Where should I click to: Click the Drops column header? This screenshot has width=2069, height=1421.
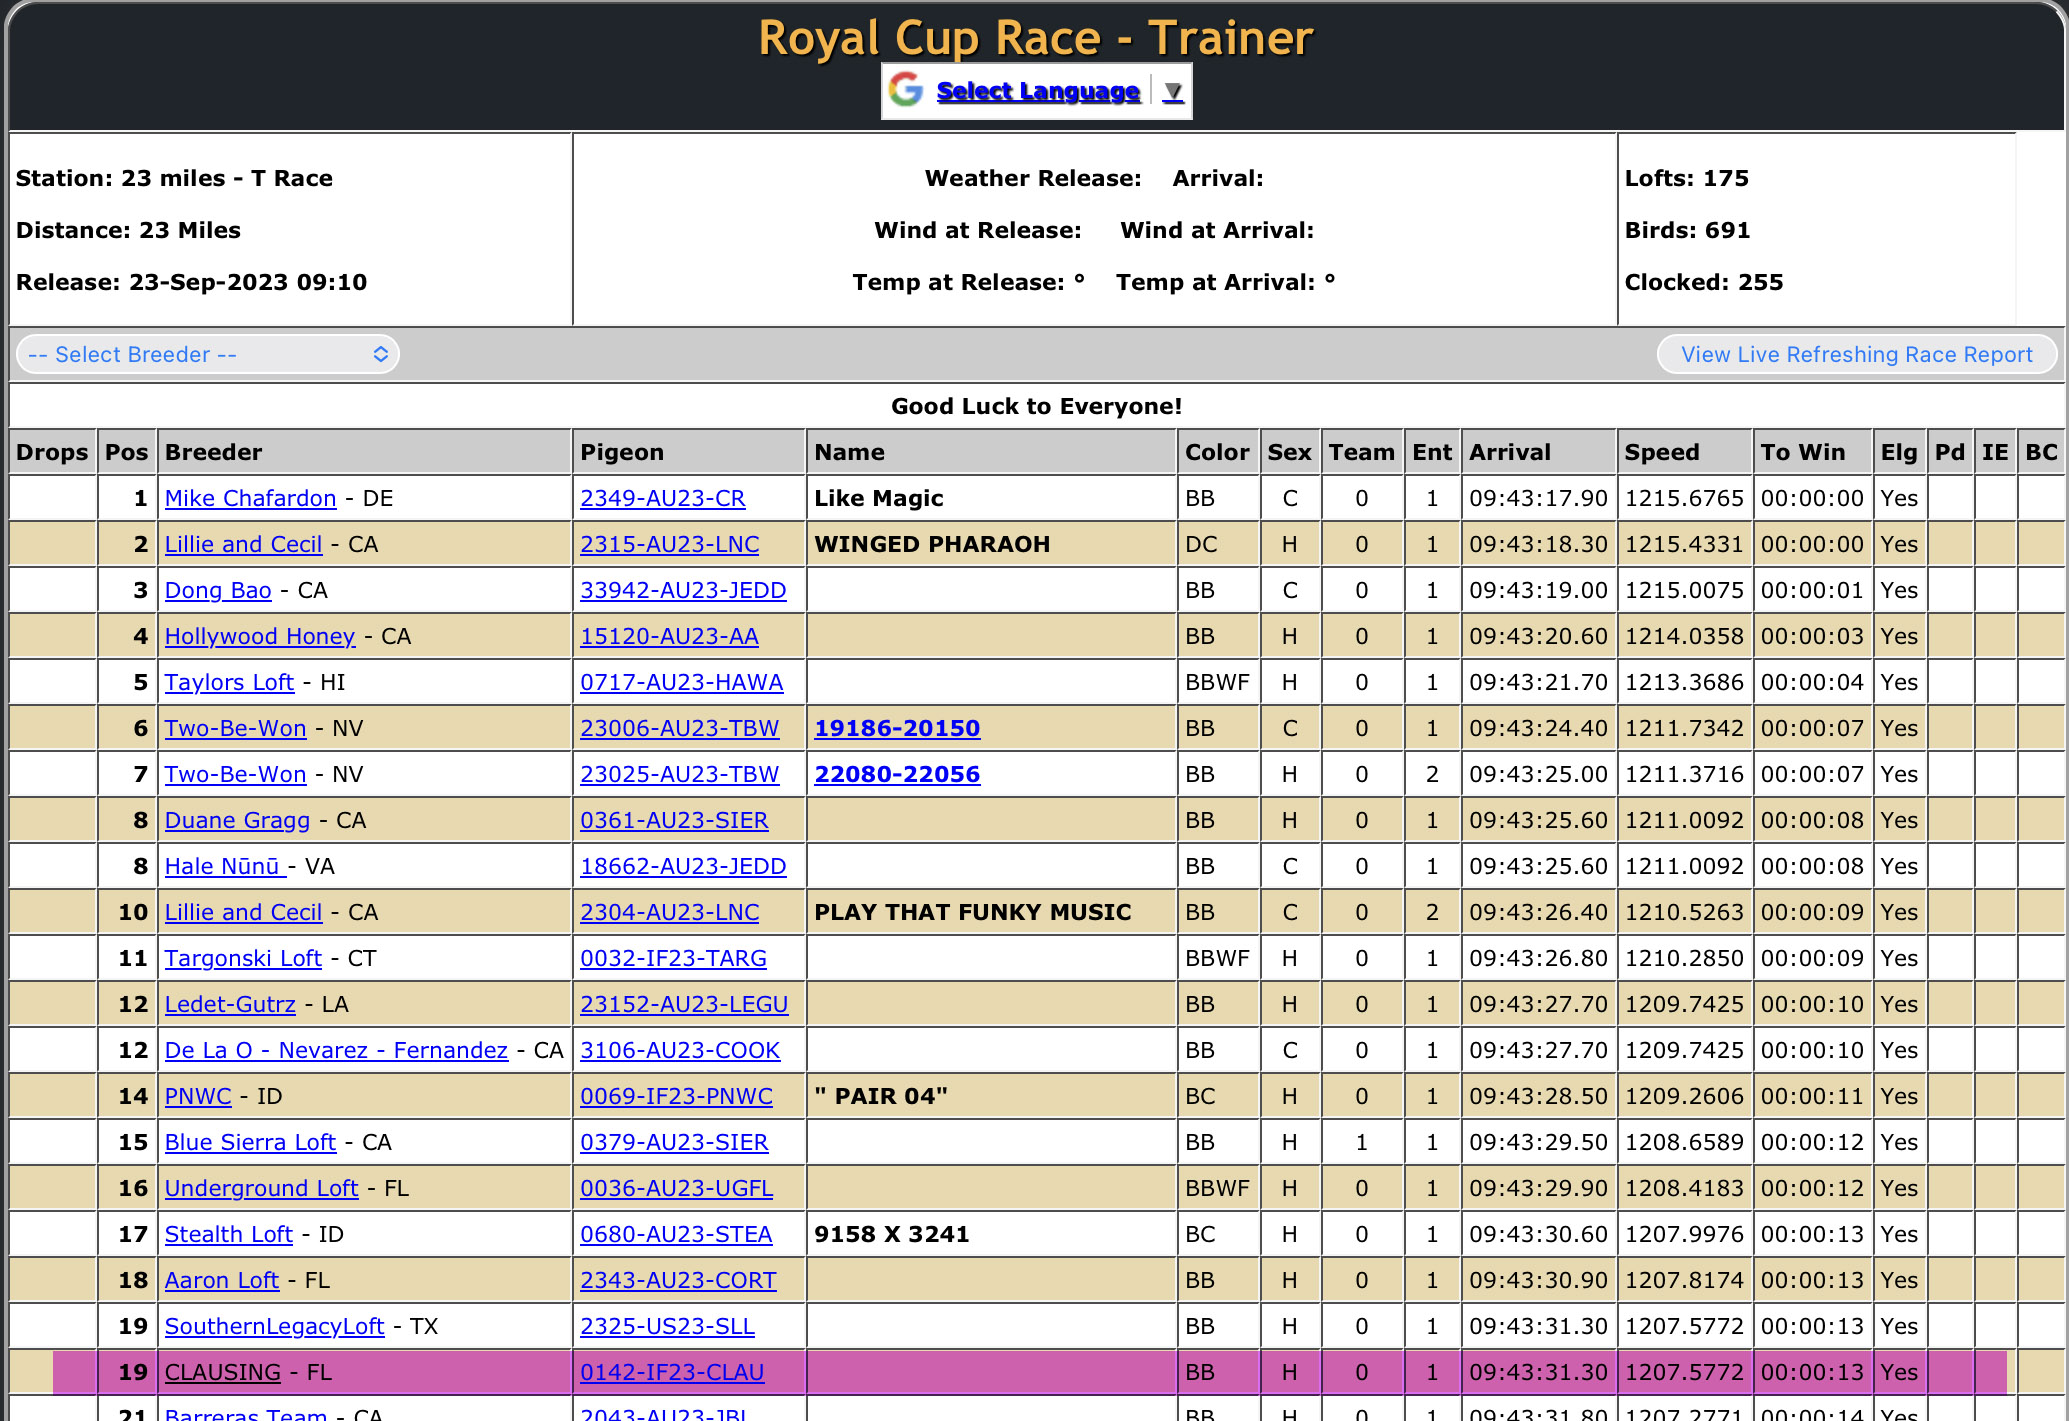(52, 452)
